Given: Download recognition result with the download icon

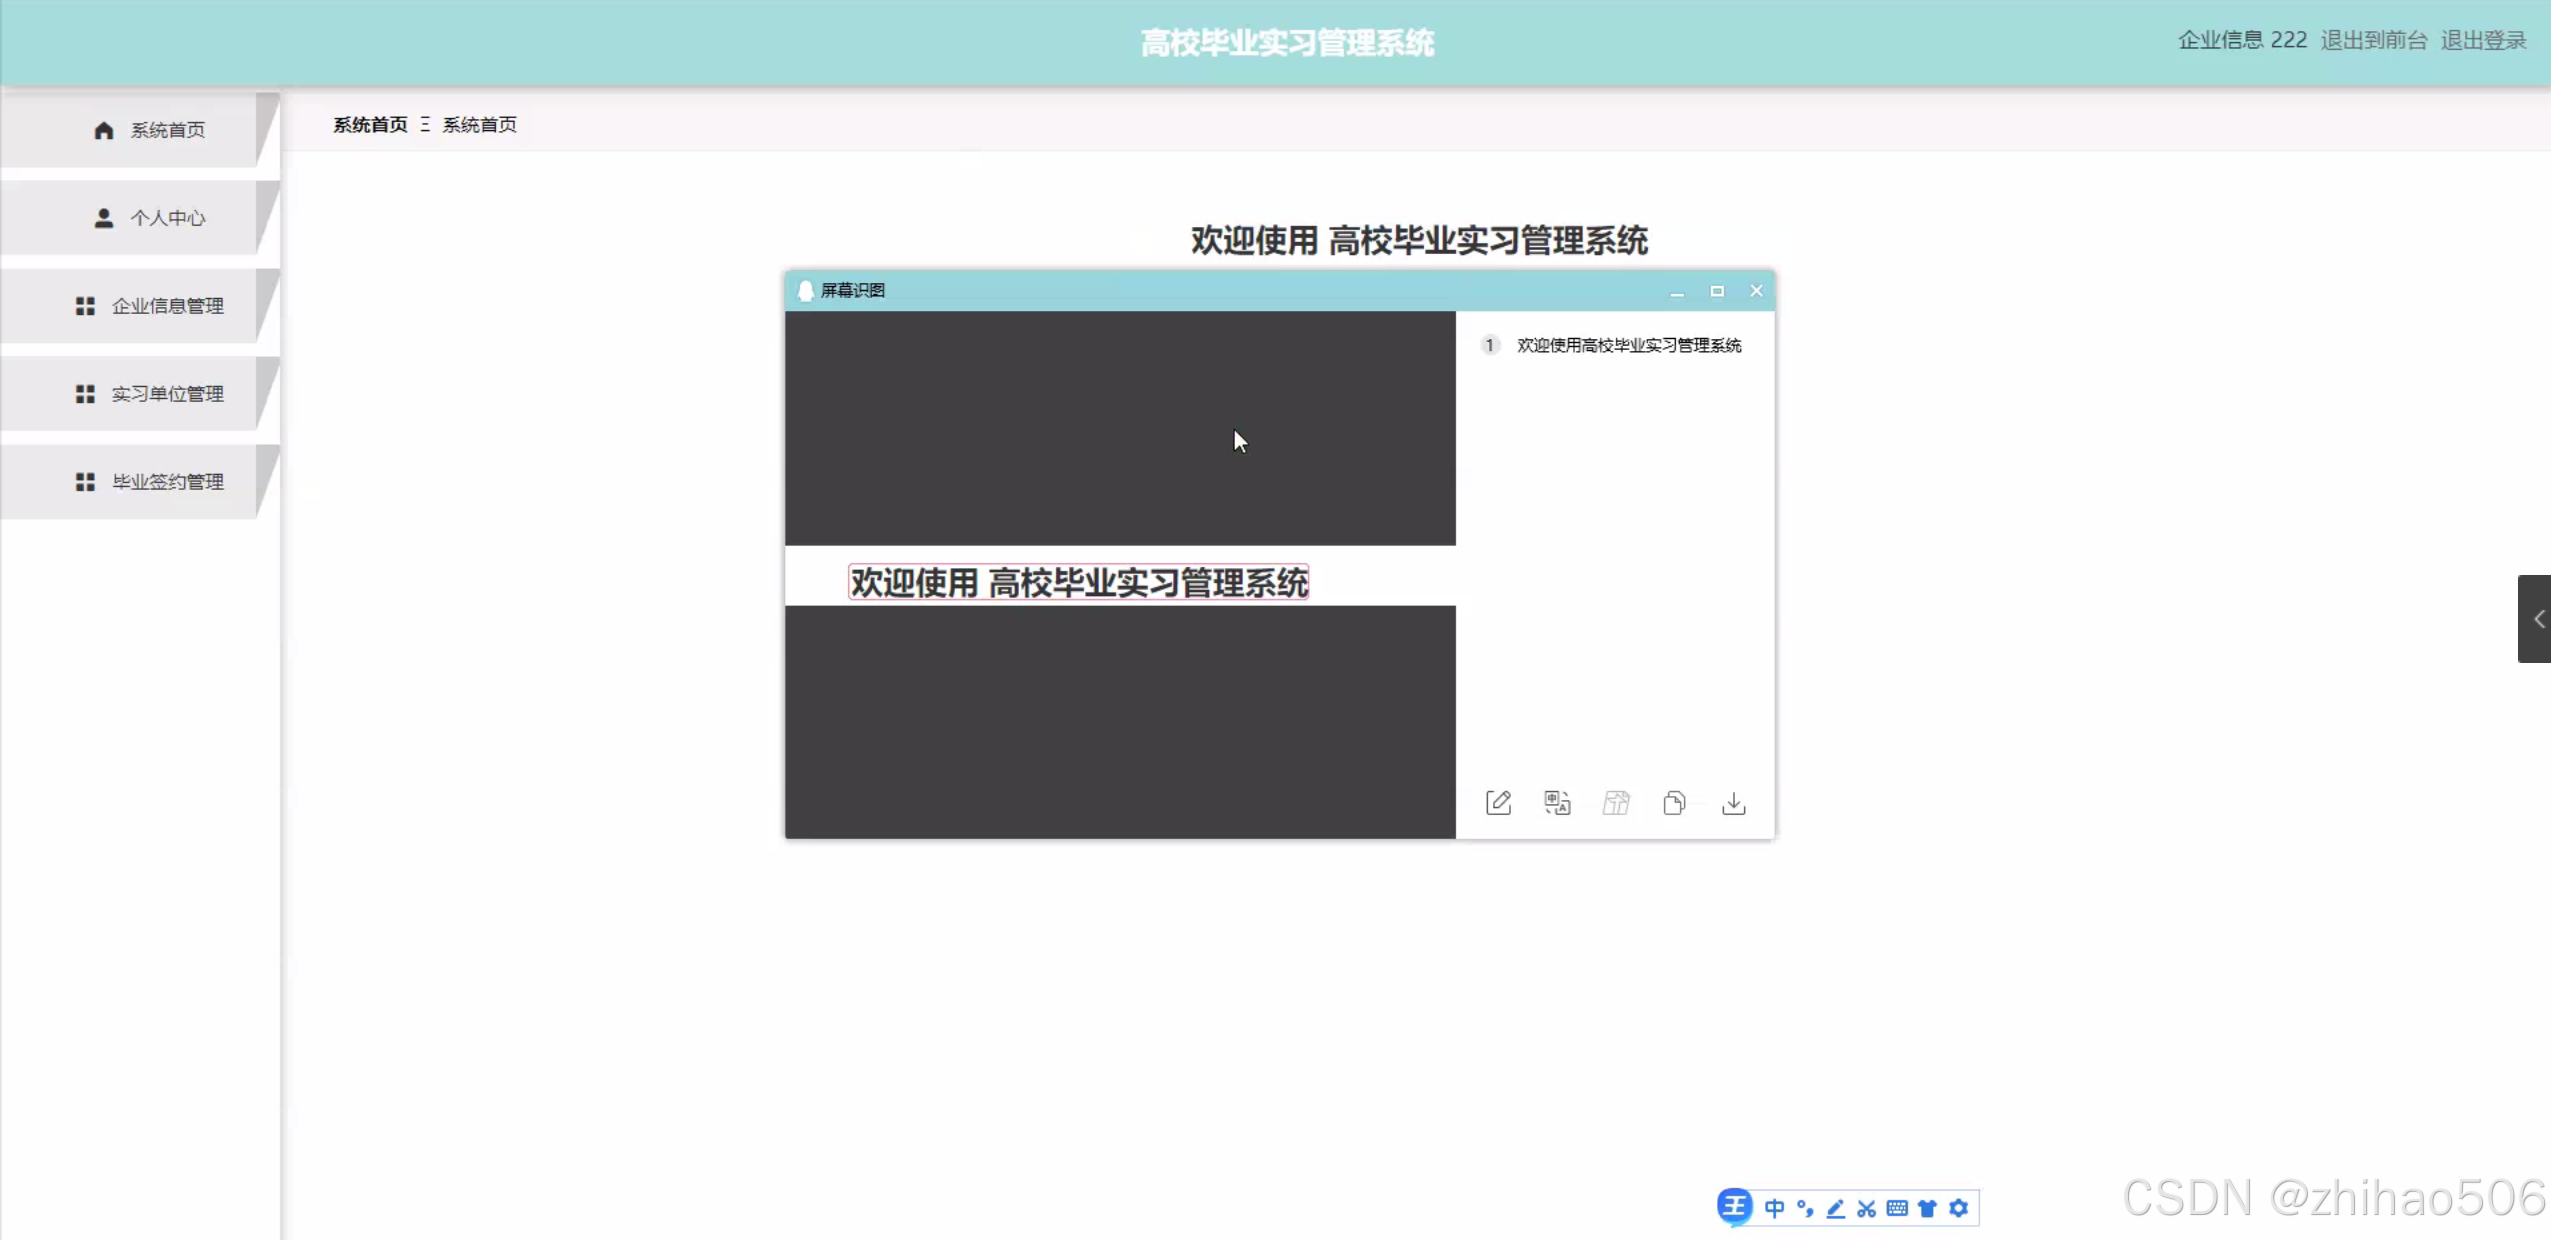Looking at the screenshot, I should (x=1733, y=802).
